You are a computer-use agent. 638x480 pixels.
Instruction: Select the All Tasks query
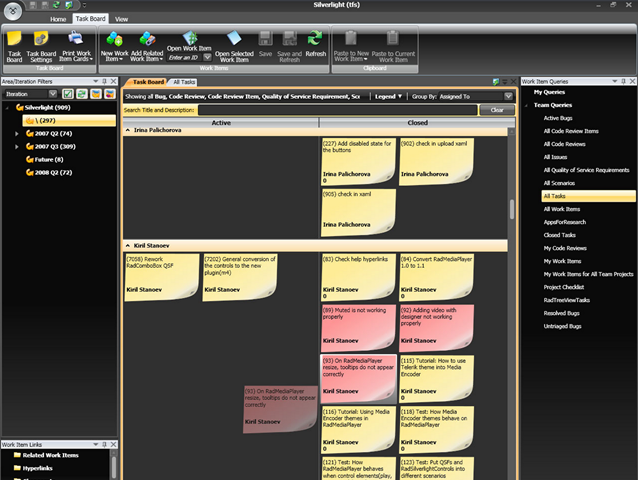[588, 196]
